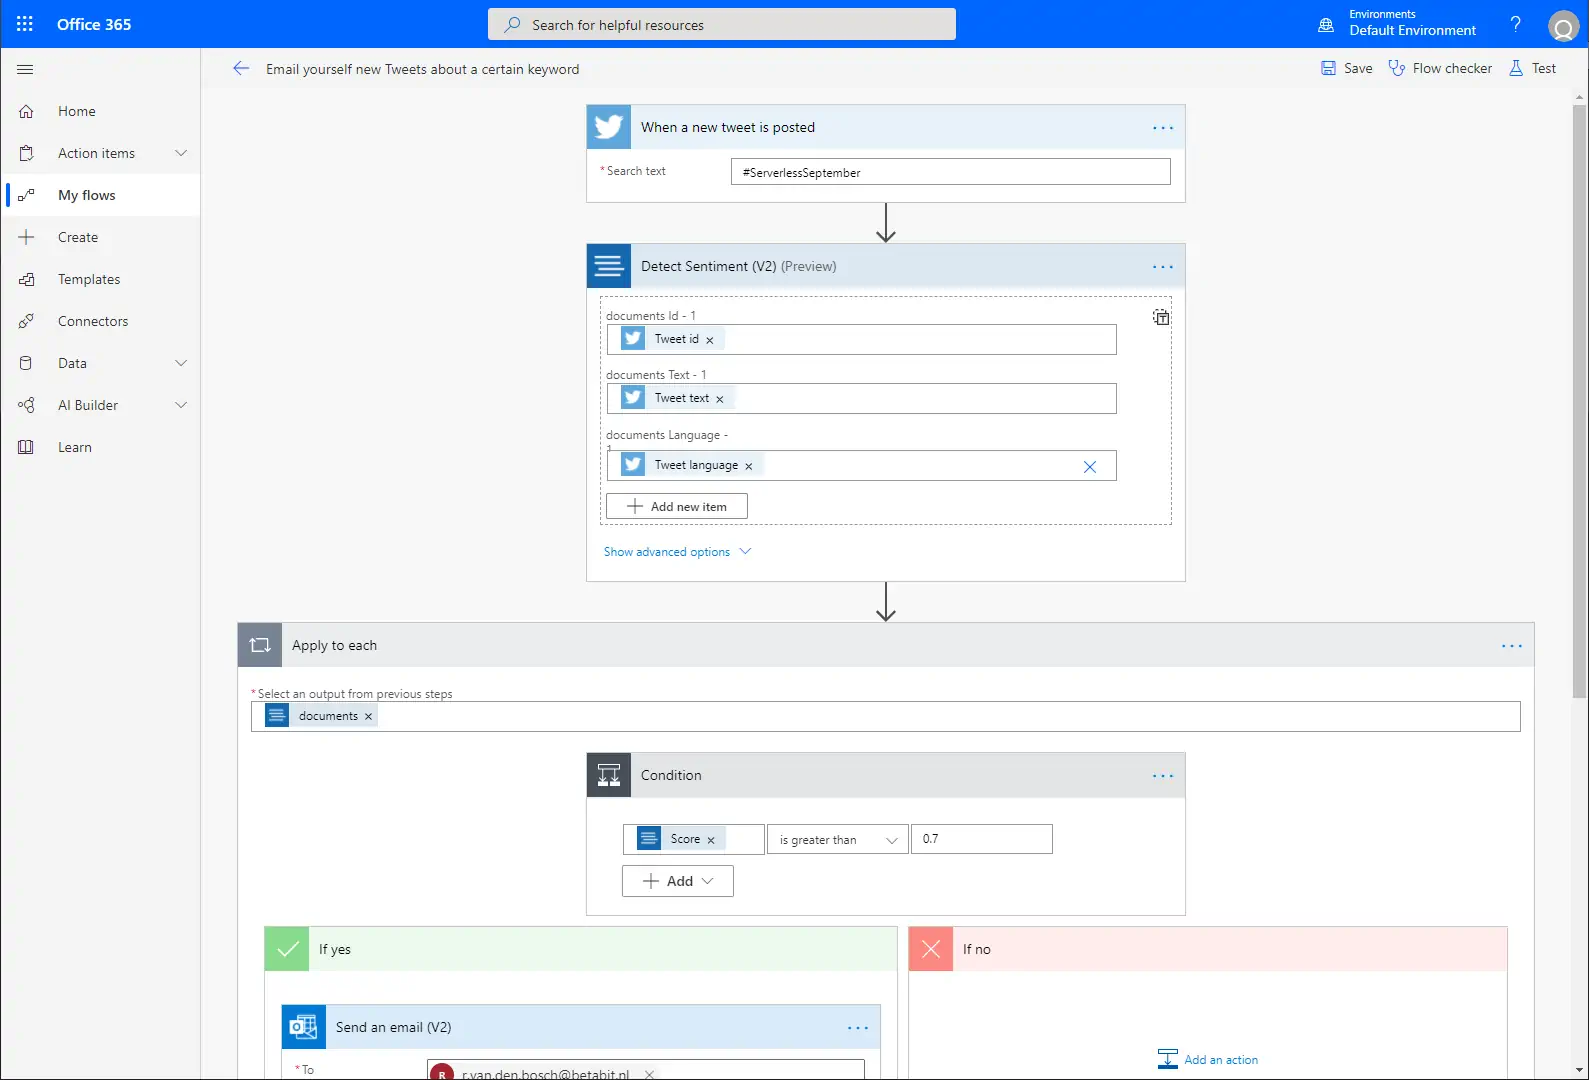Remove the Score token from condition
This screenshot has height=1080, width=1589.
click(711, 840)
